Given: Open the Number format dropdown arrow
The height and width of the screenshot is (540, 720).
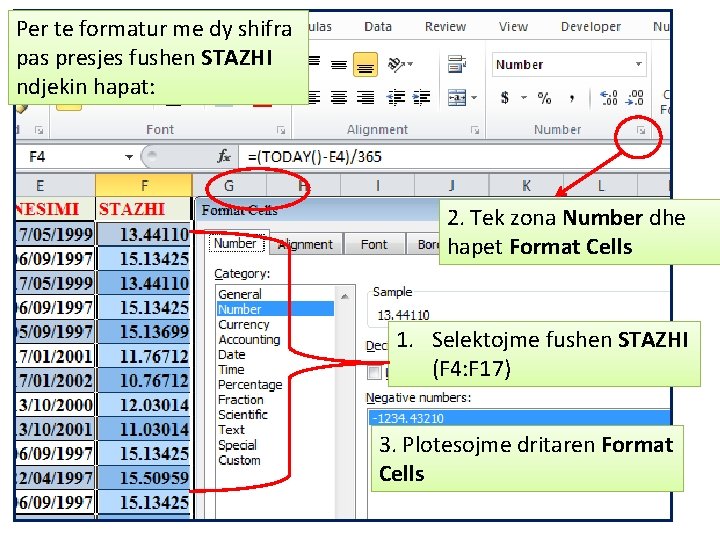Looking at the screenshot, I should (638, 64).
